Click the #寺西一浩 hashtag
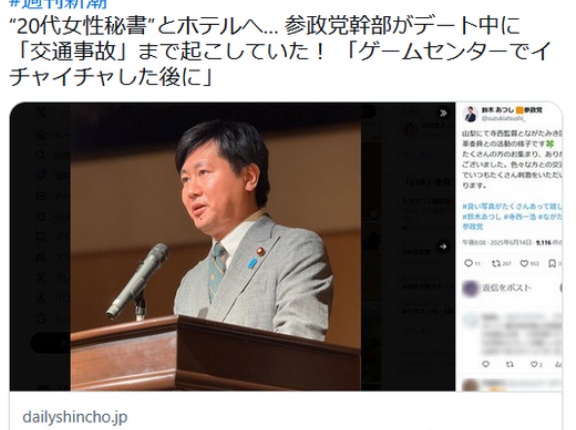 pos(519,217)
